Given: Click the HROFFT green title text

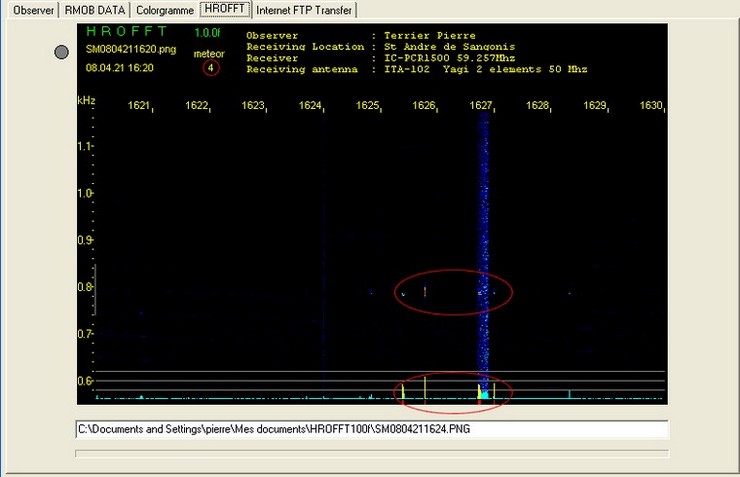Looking at the screenshot, I should pyautogui.click(x=126, y=32).
